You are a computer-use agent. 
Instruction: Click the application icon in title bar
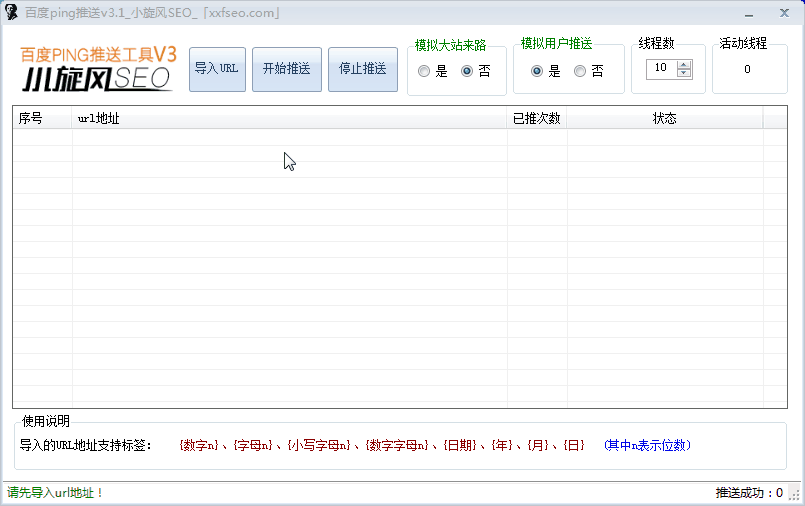[11, 12]
